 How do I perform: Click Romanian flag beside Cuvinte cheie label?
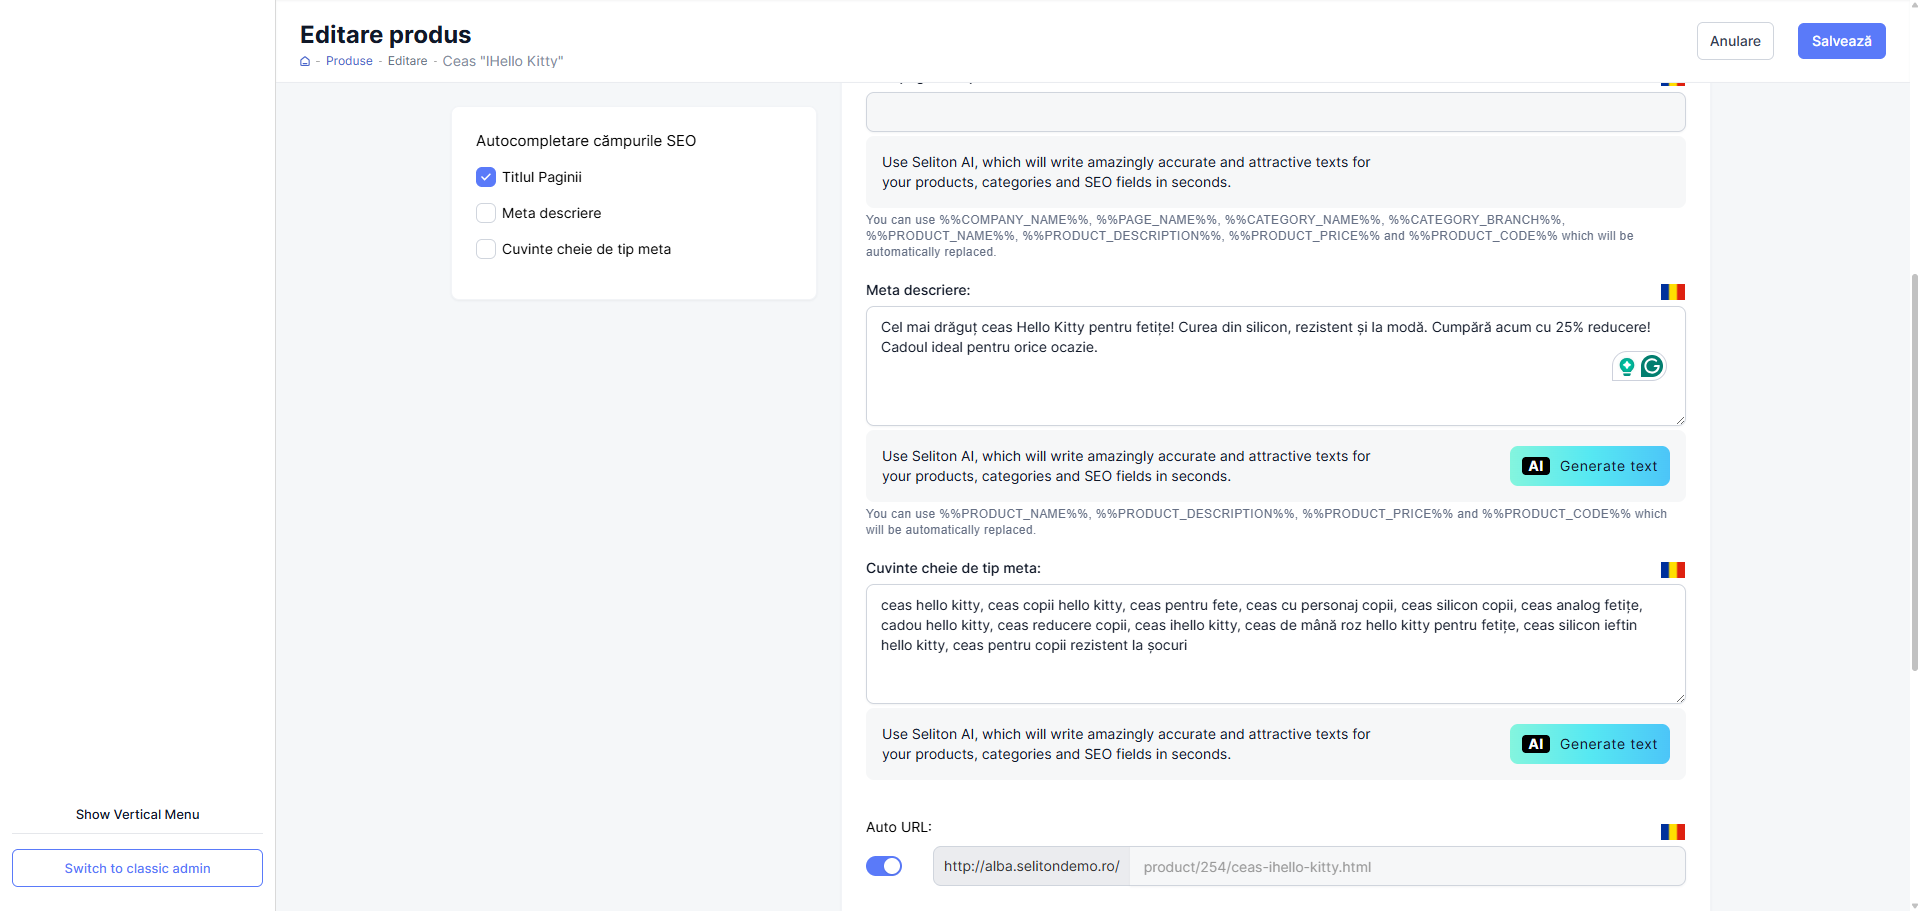[1672, 570]
